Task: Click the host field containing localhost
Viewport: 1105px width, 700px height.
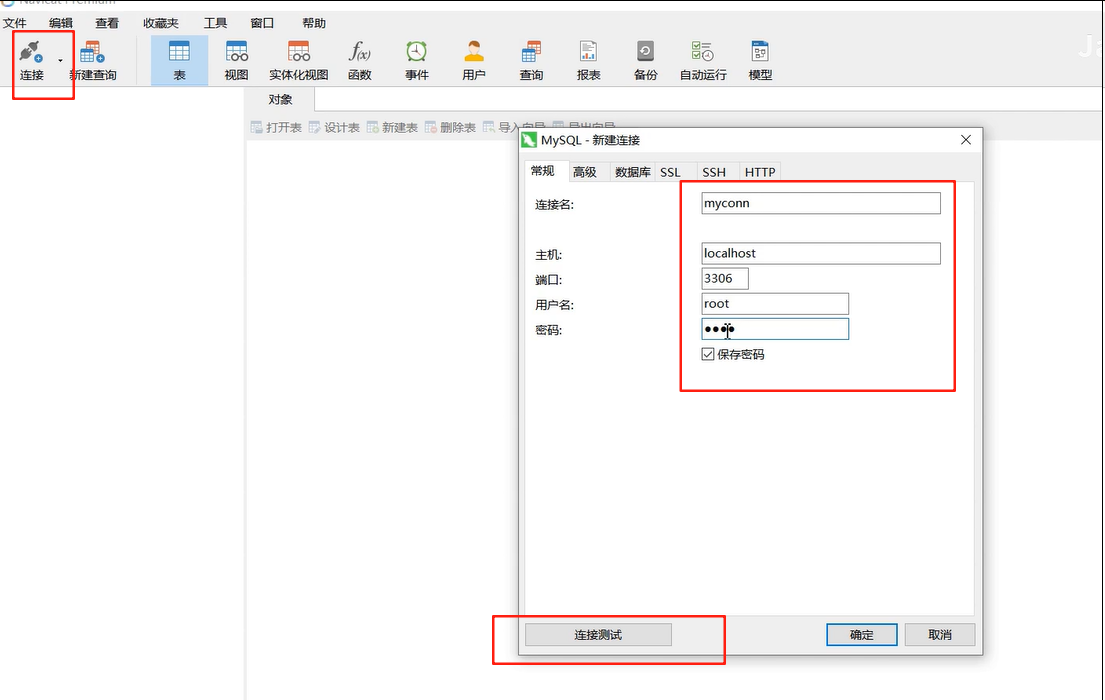Action: coord(821,253)
